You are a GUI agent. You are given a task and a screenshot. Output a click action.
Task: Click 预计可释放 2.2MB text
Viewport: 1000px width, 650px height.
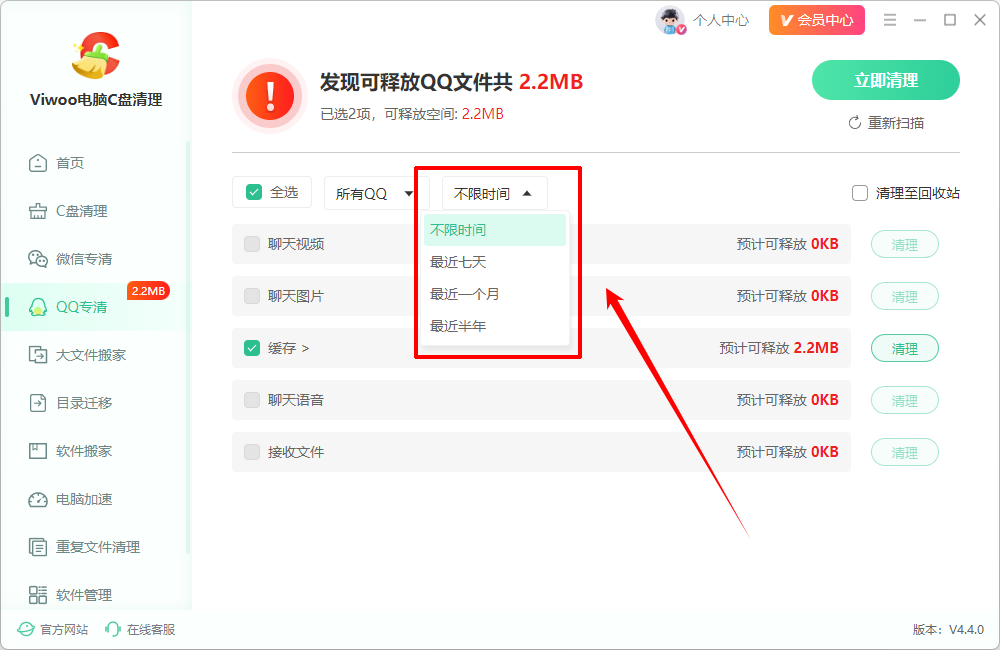(779, 348)
